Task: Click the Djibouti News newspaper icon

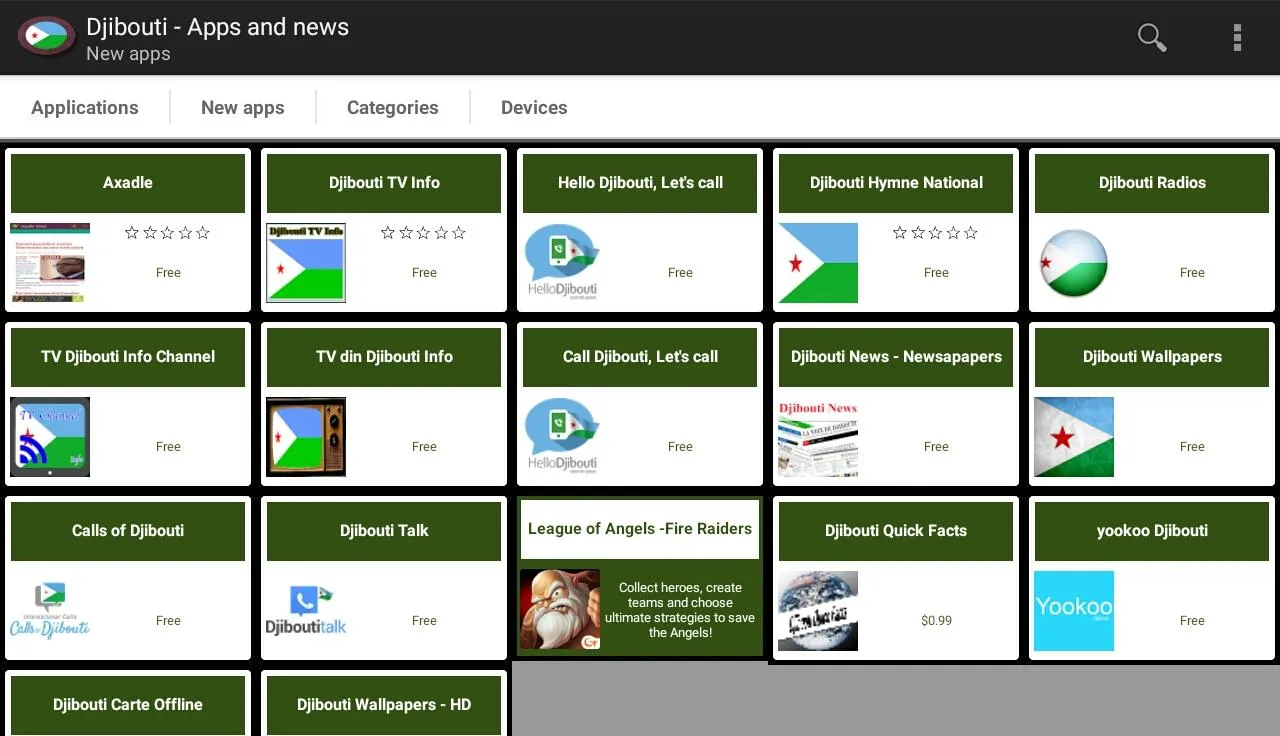Action: pyautogui.click(x=818, y=437)
